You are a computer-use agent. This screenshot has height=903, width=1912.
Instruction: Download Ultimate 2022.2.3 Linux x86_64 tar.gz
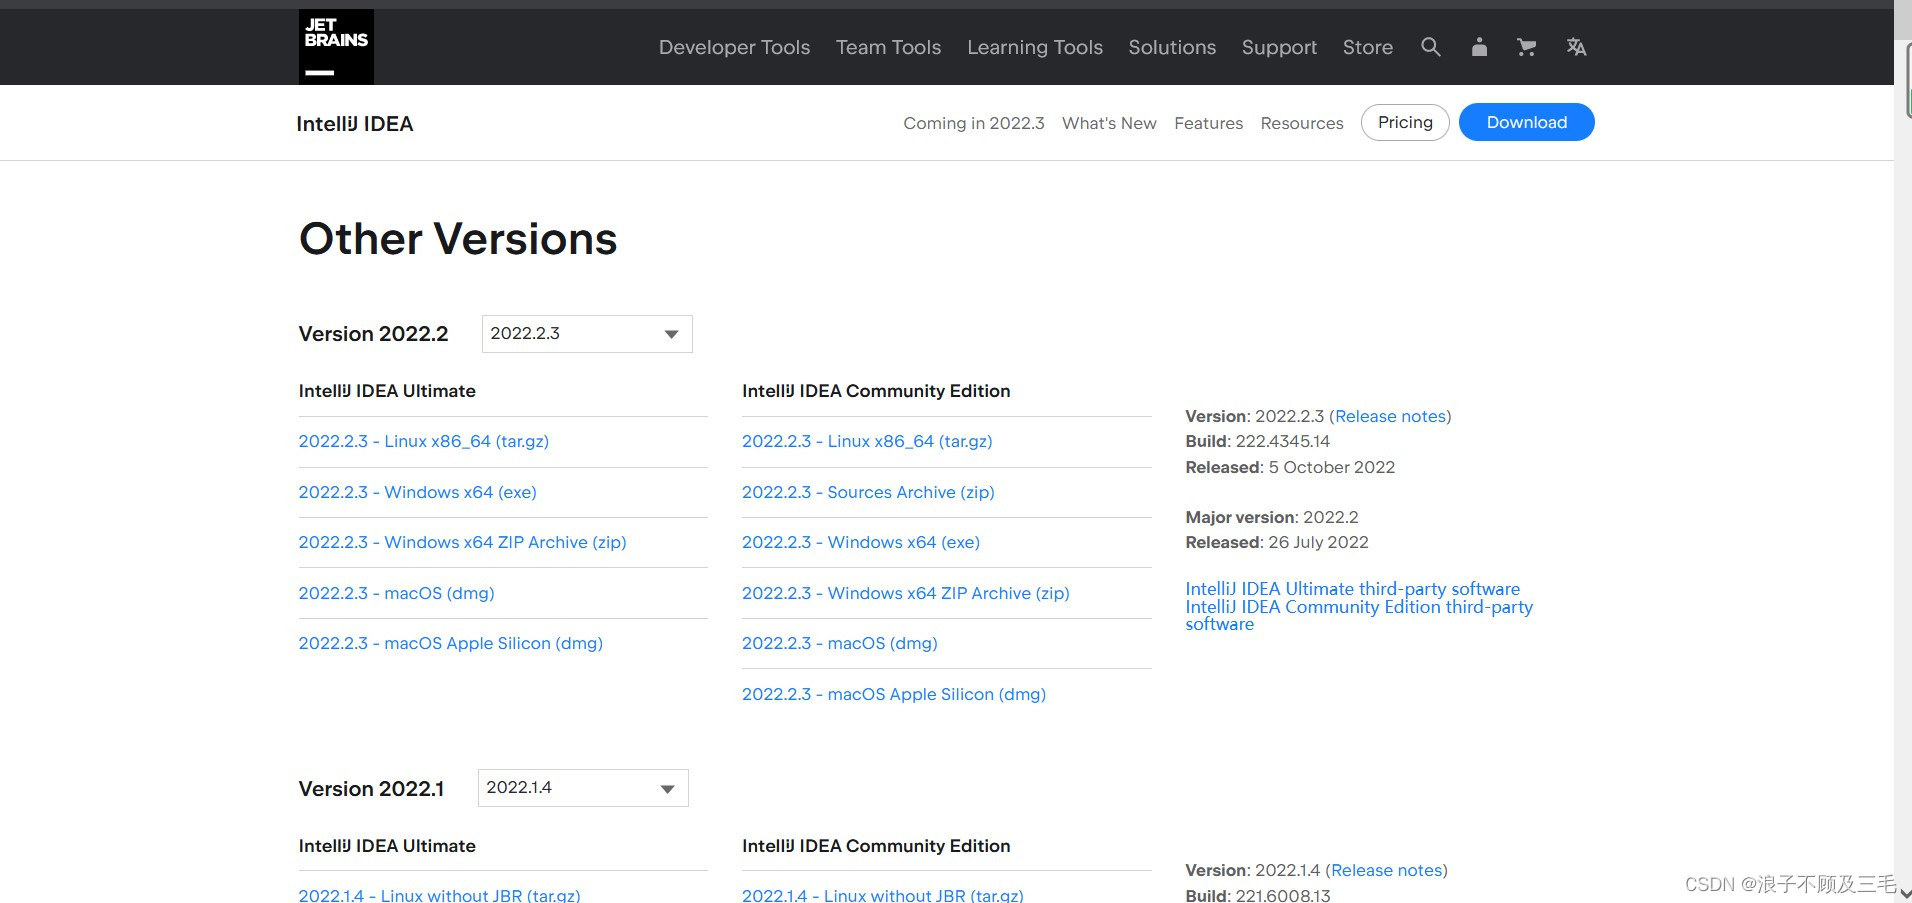423,441
